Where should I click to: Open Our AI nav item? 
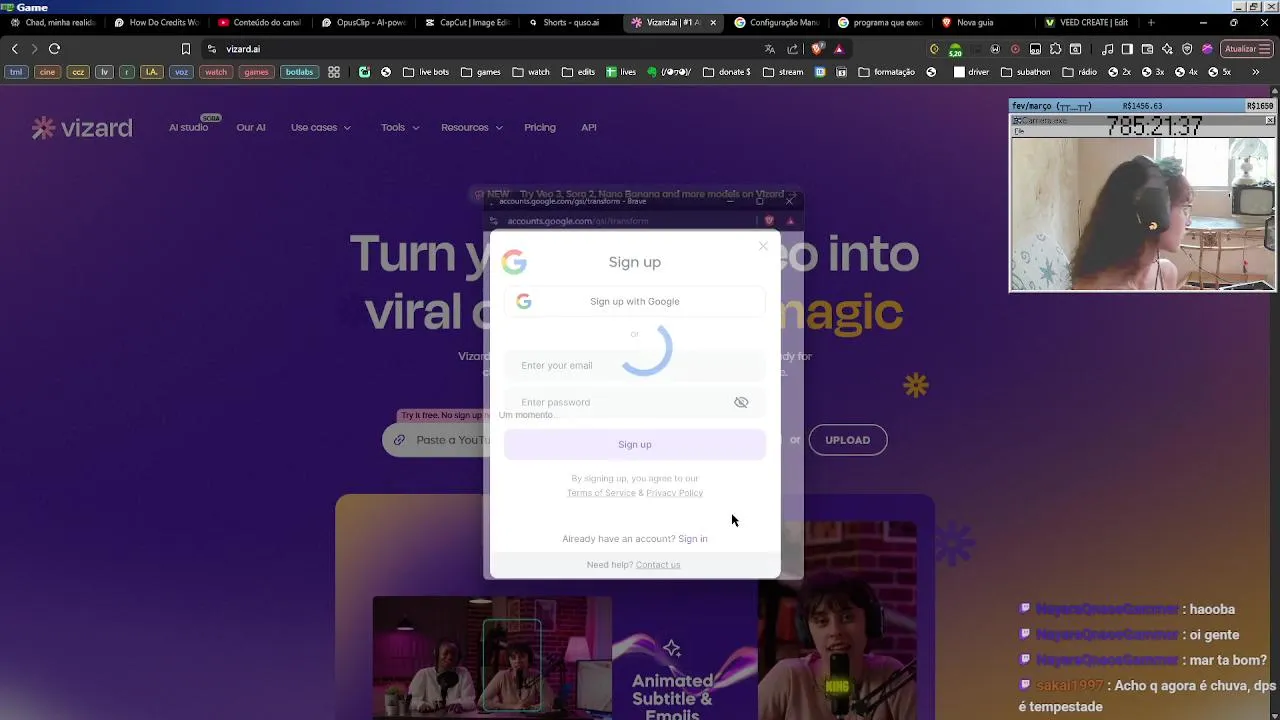(251, 127)
